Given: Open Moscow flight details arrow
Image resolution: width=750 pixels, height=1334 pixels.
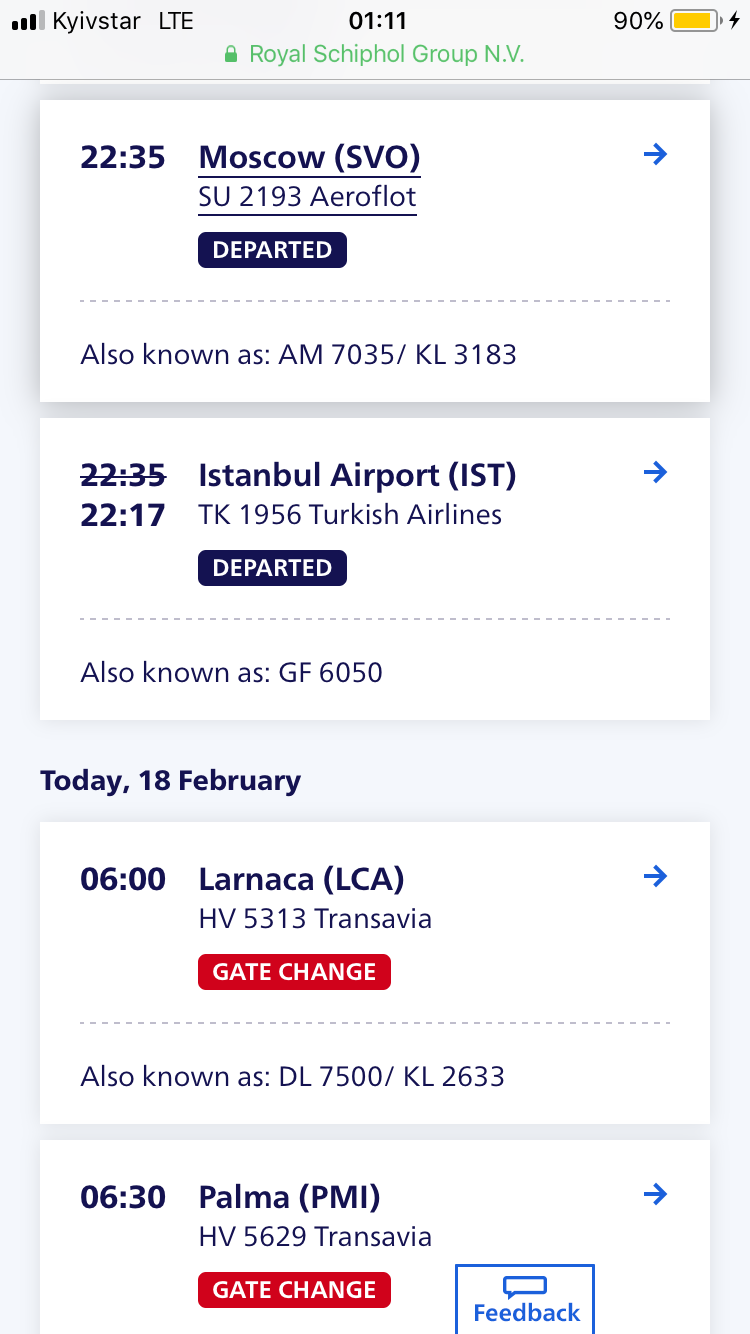Looking at the screenshot, I should pos(655,154).
